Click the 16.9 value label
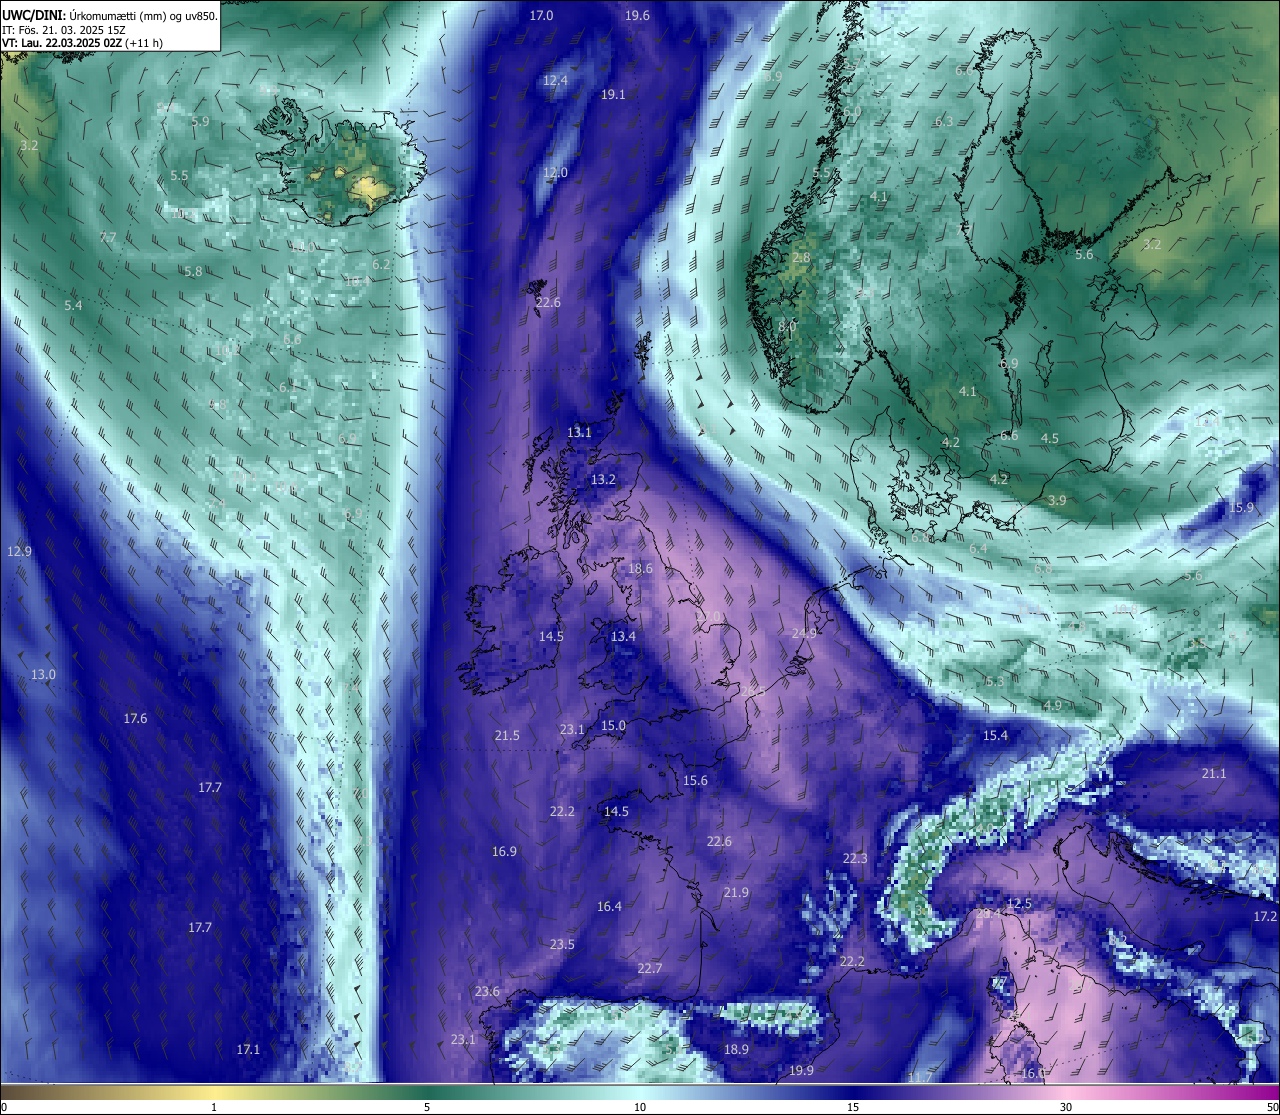This screenshot has width=1280, height=1115. (x=504, y=852)
